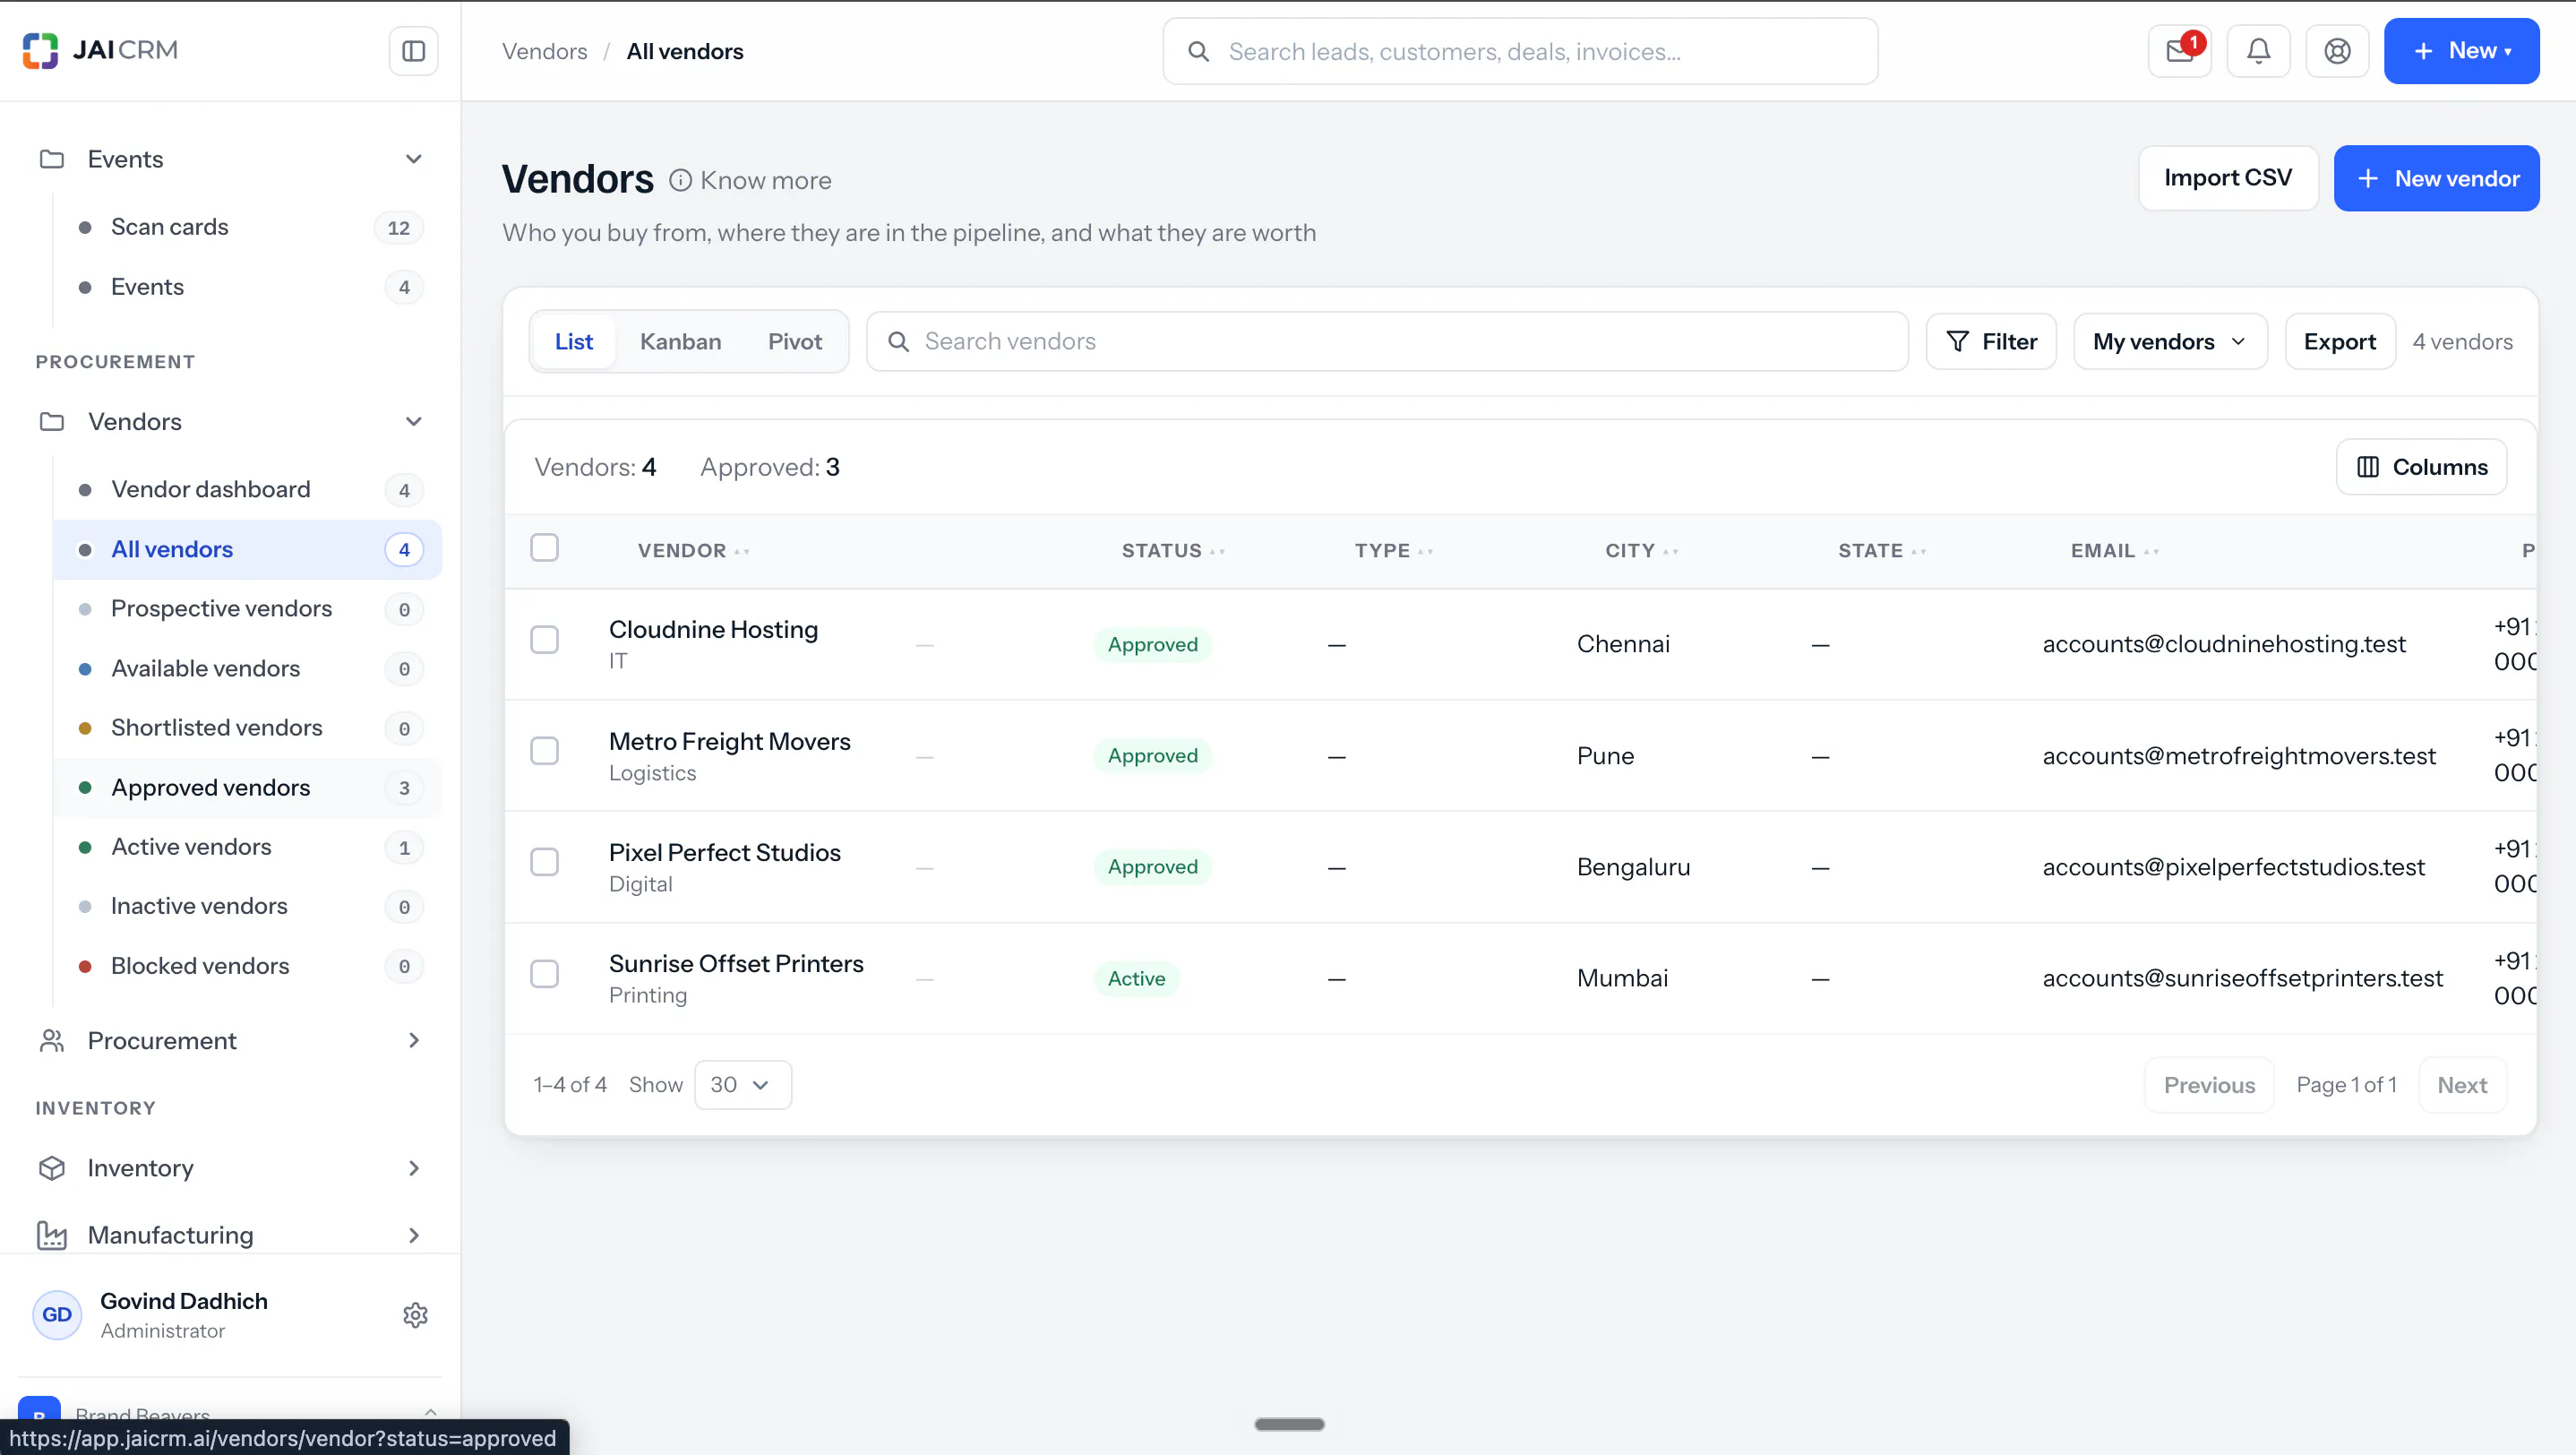
Task: Click the Inventory box icon
Action: 52,1168
